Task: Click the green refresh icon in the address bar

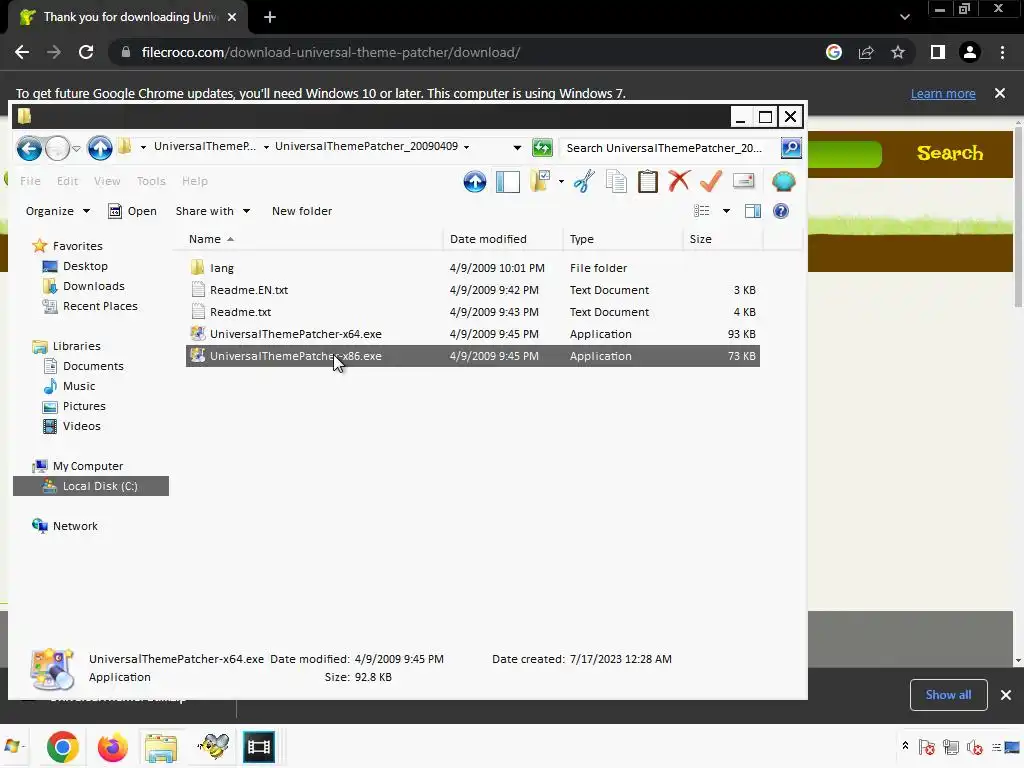Action: click(542, 148)
